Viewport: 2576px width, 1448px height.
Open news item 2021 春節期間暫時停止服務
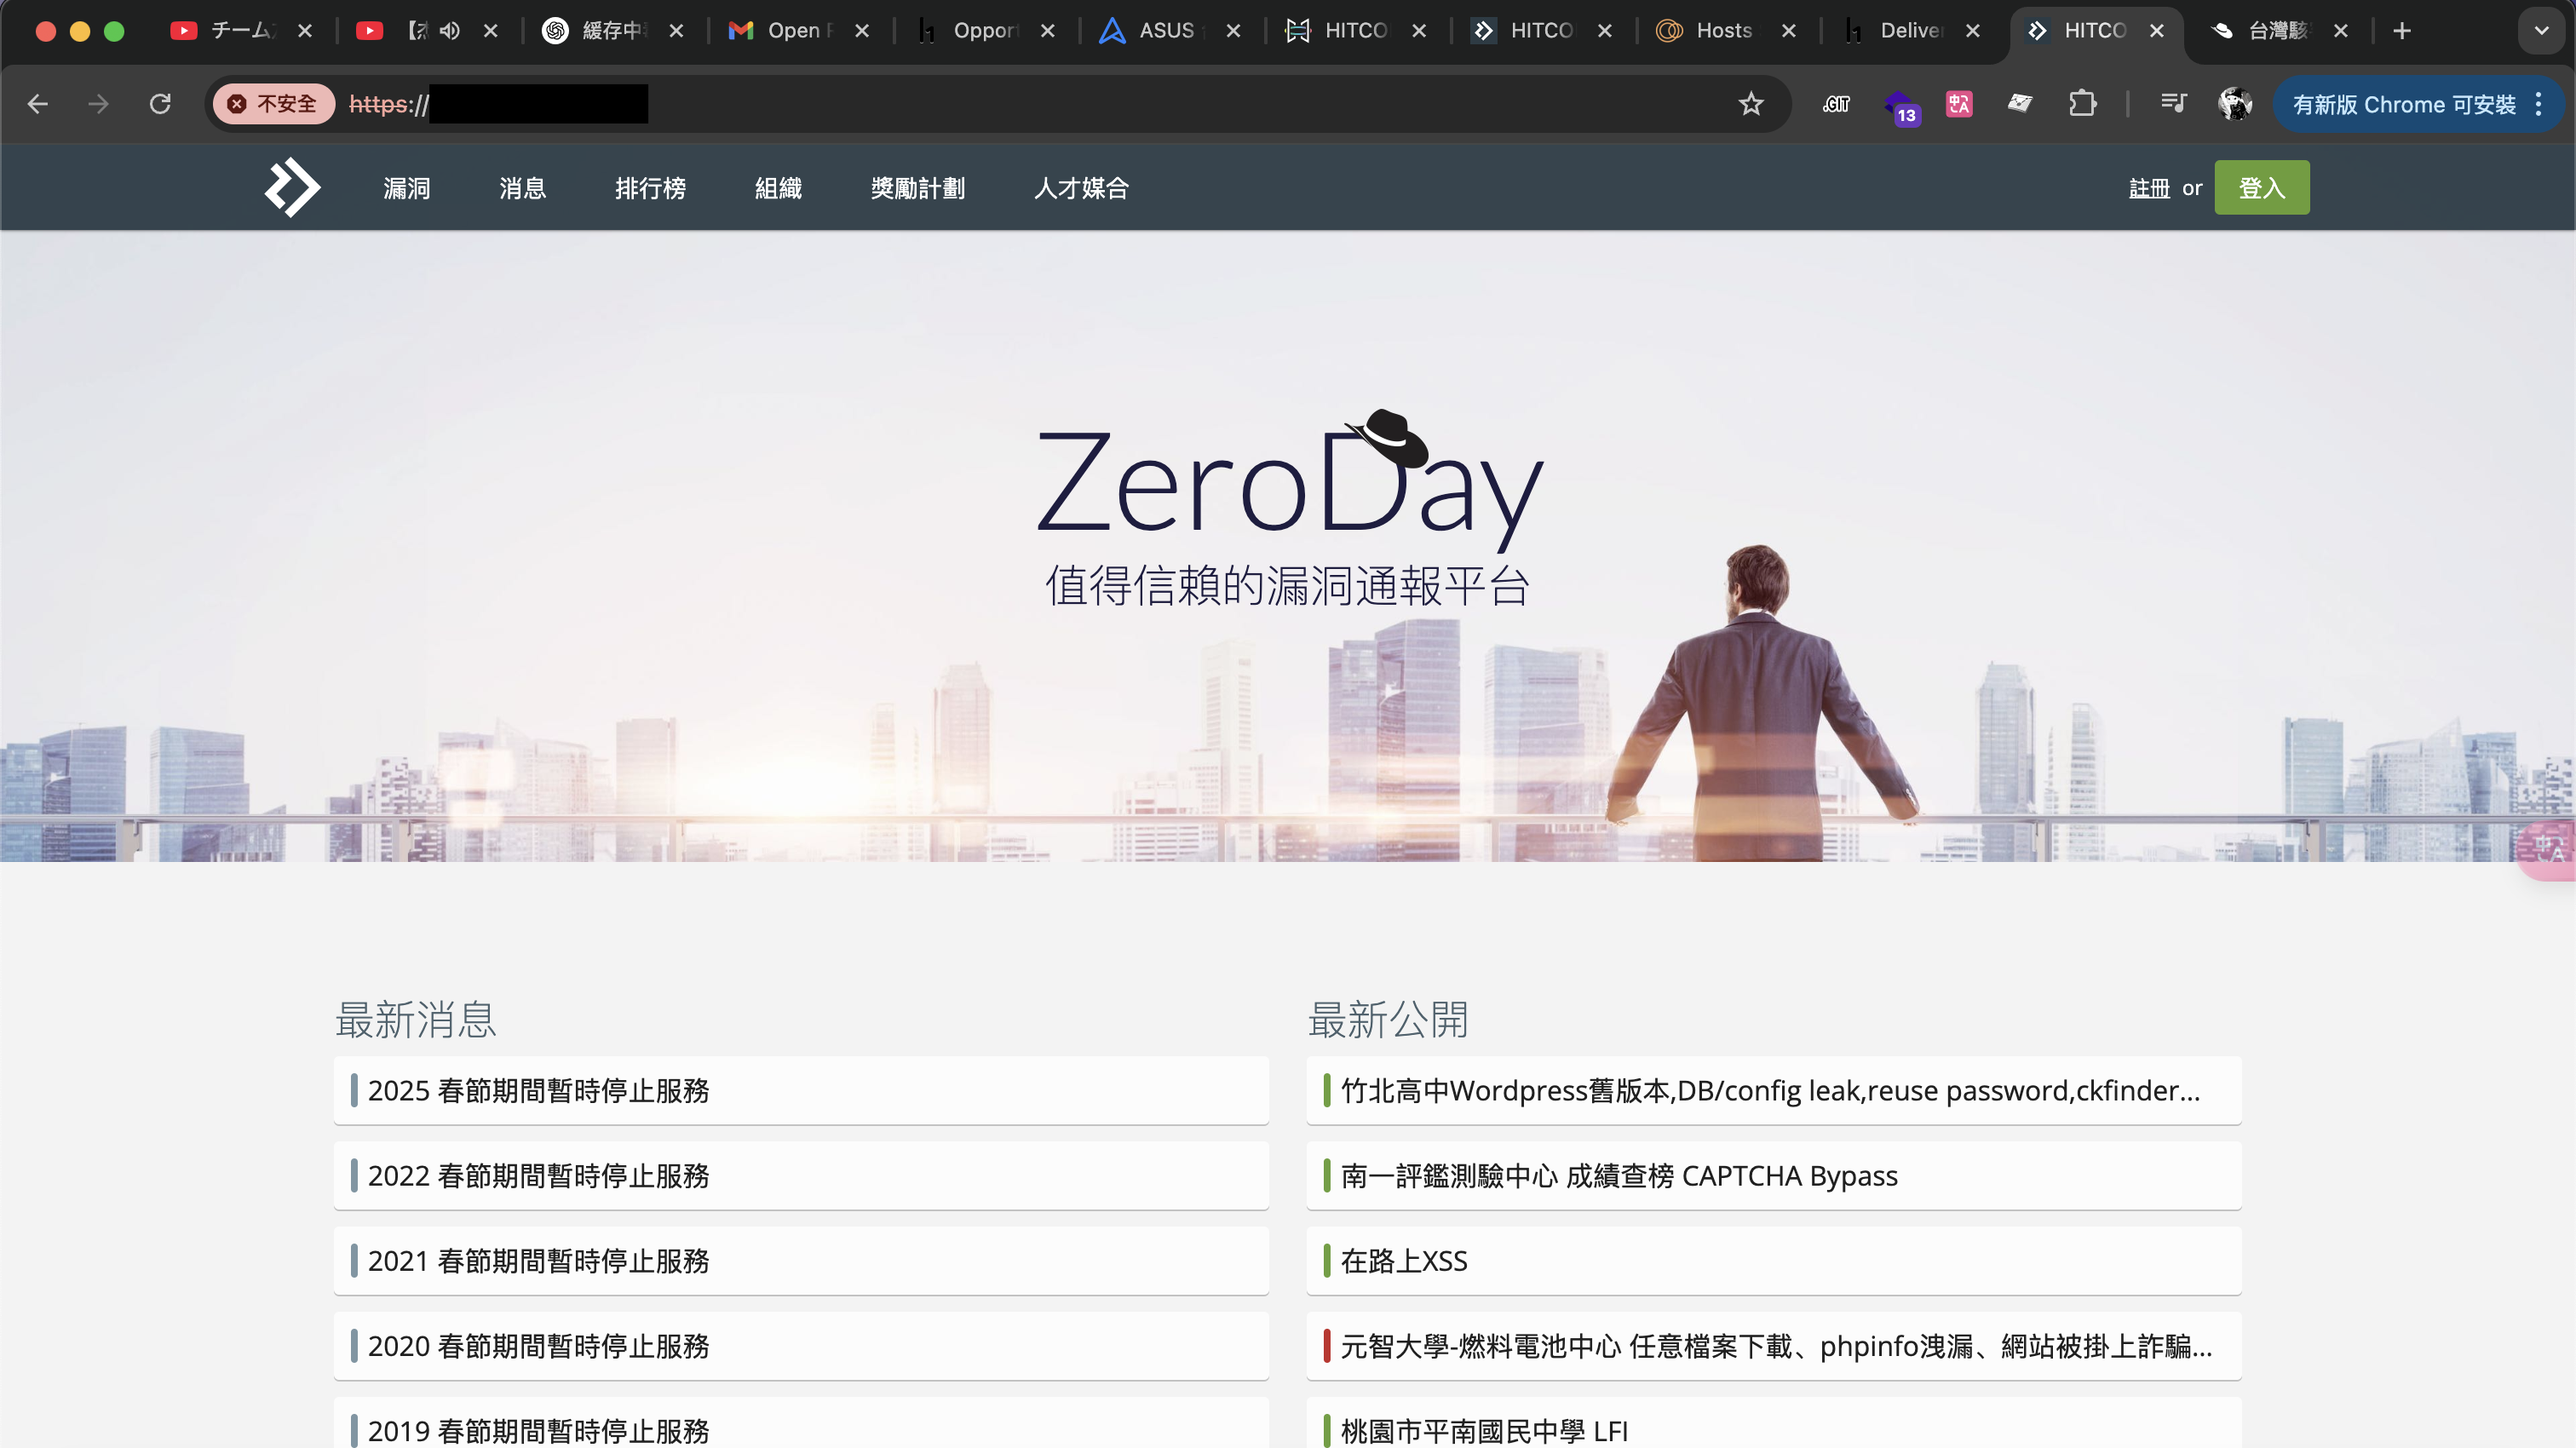coord(801,1260)
